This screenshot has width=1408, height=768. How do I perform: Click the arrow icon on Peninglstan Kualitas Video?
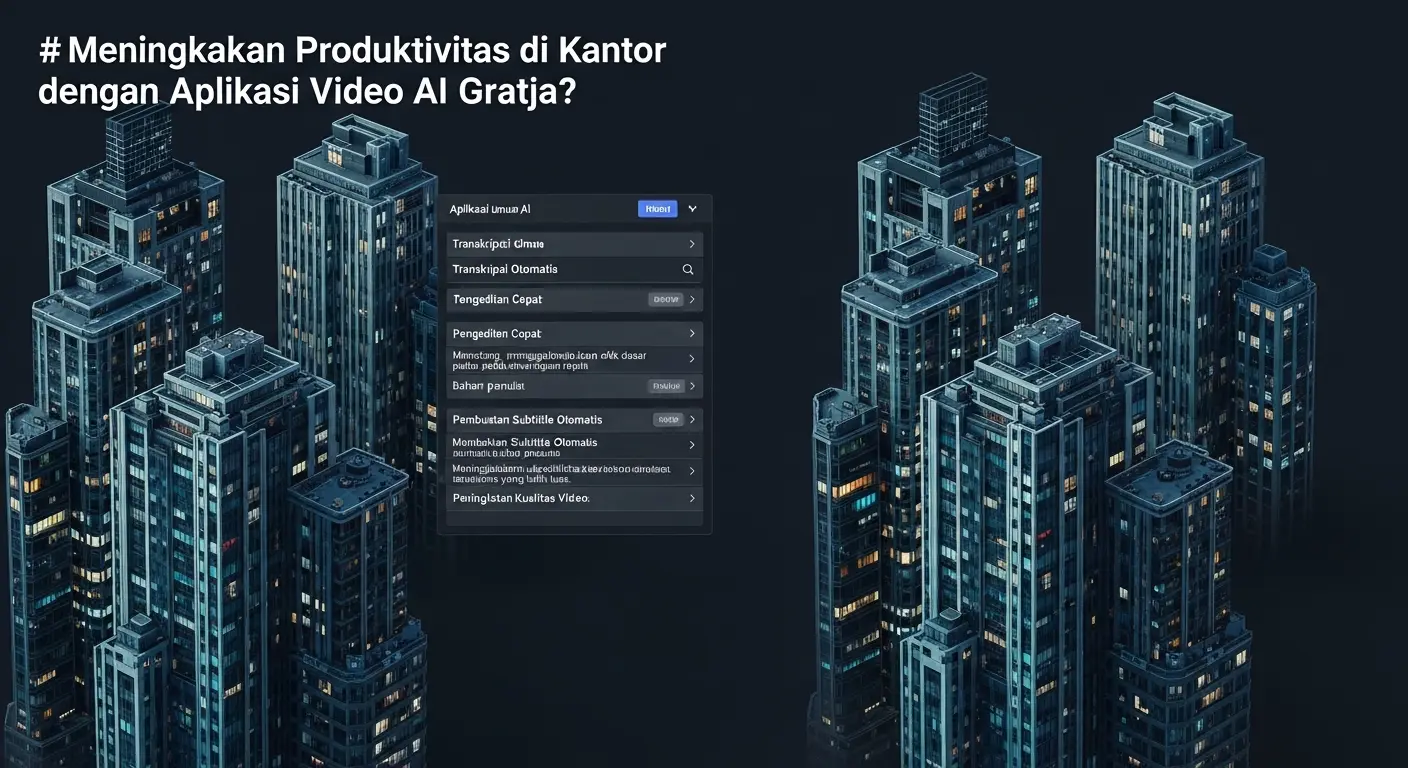(692, 498)
